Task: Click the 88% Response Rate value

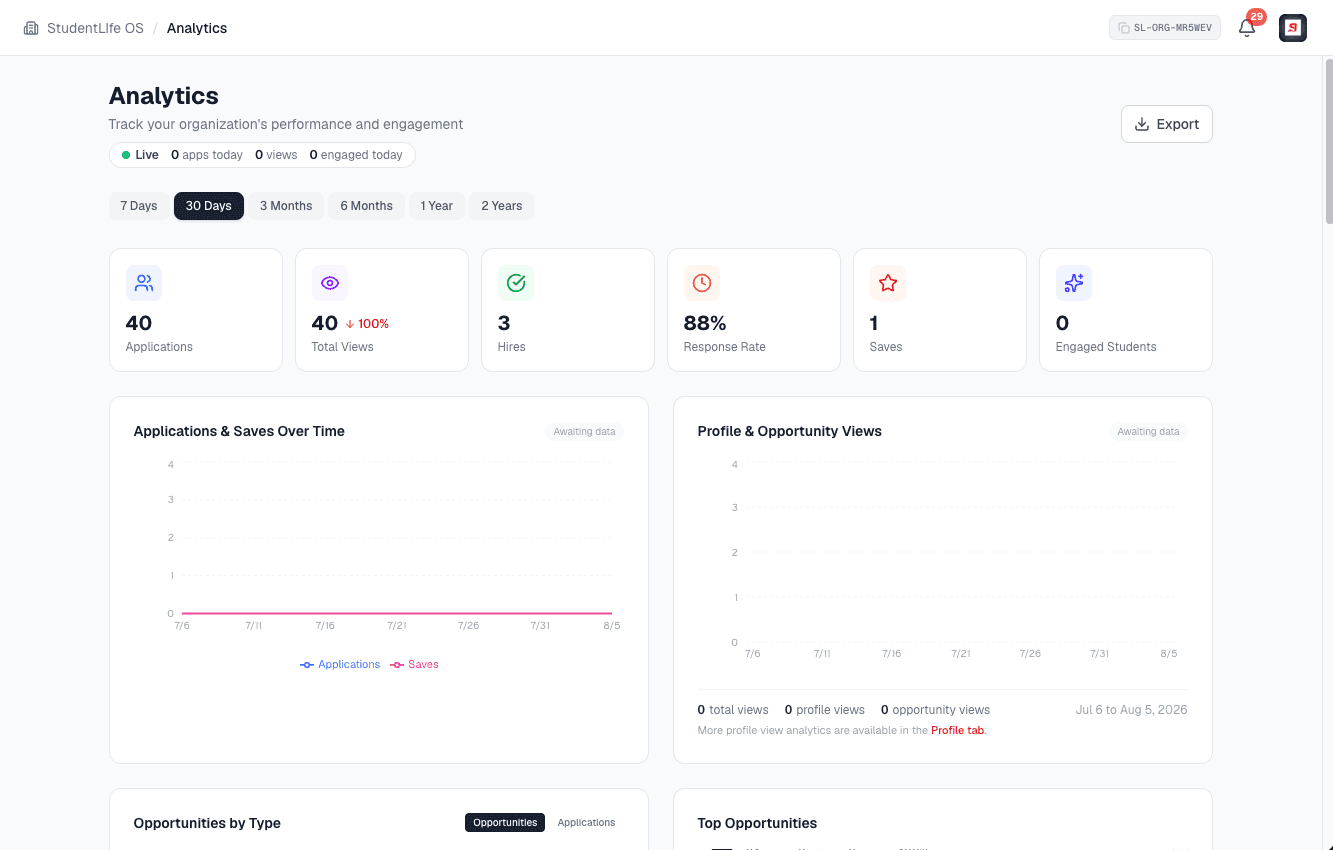Action: point(705,323)
